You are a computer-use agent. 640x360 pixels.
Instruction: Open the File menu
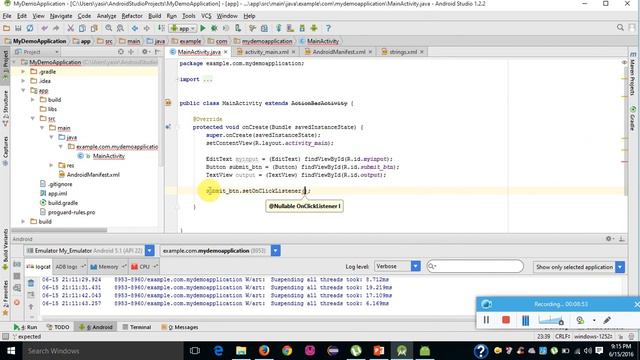[x=7, y=16]
